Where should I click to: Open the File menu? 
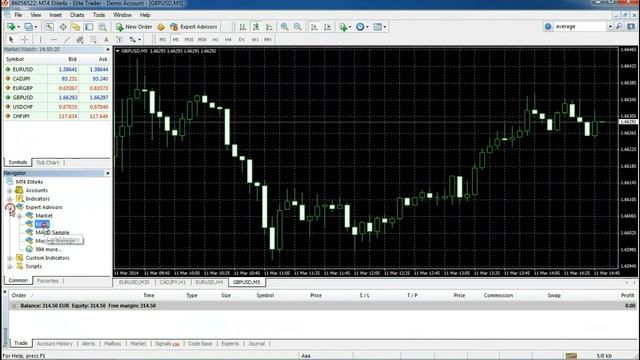pyautogui.click(x=18, y=15)
